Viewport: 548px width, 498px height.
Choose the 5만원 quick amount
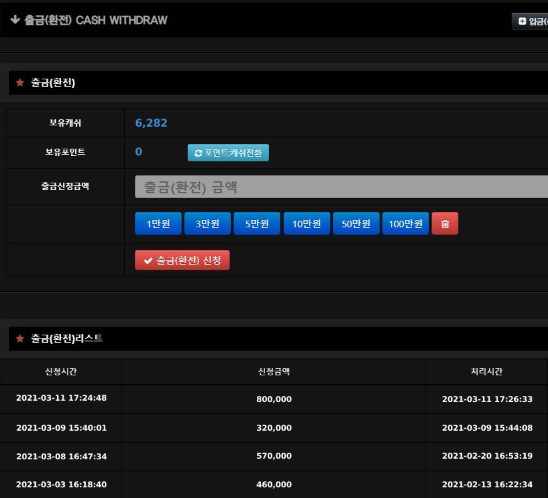click(257, 223)
